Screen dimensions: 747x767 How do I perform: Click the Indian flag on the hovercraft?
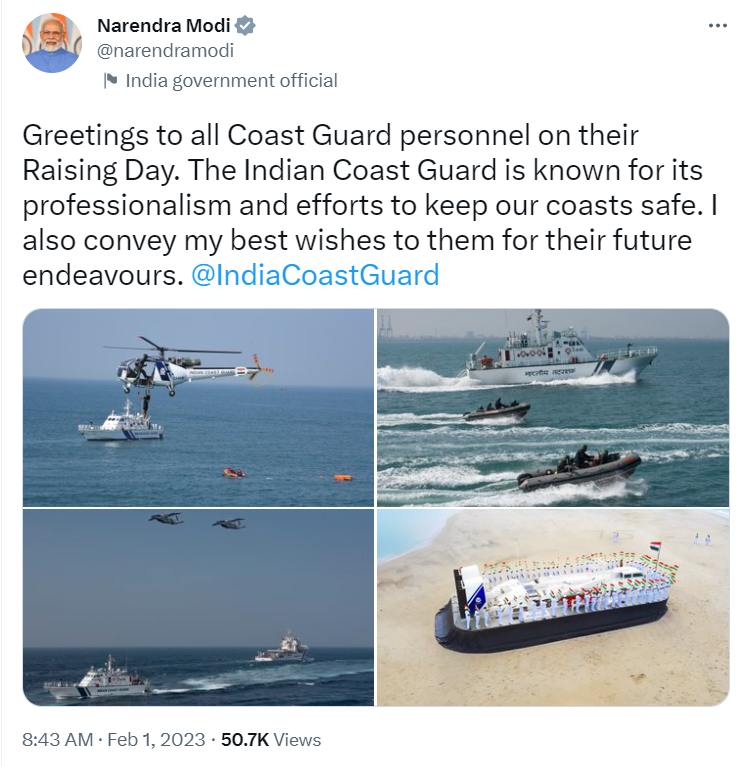pyautogui.click(x=656, y=547)
